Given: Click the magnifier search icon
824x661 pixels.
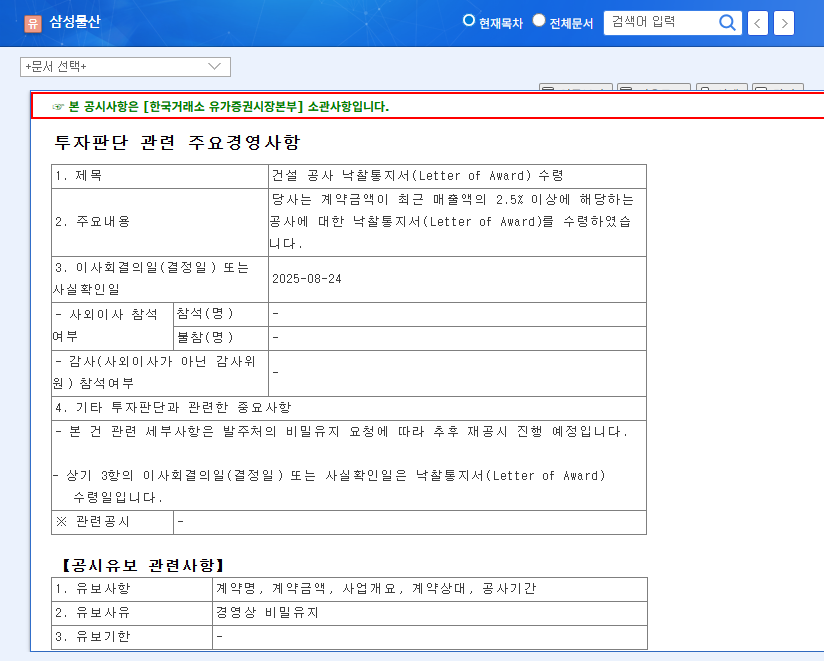Looking at the screenshot, I should pos(727,23).
